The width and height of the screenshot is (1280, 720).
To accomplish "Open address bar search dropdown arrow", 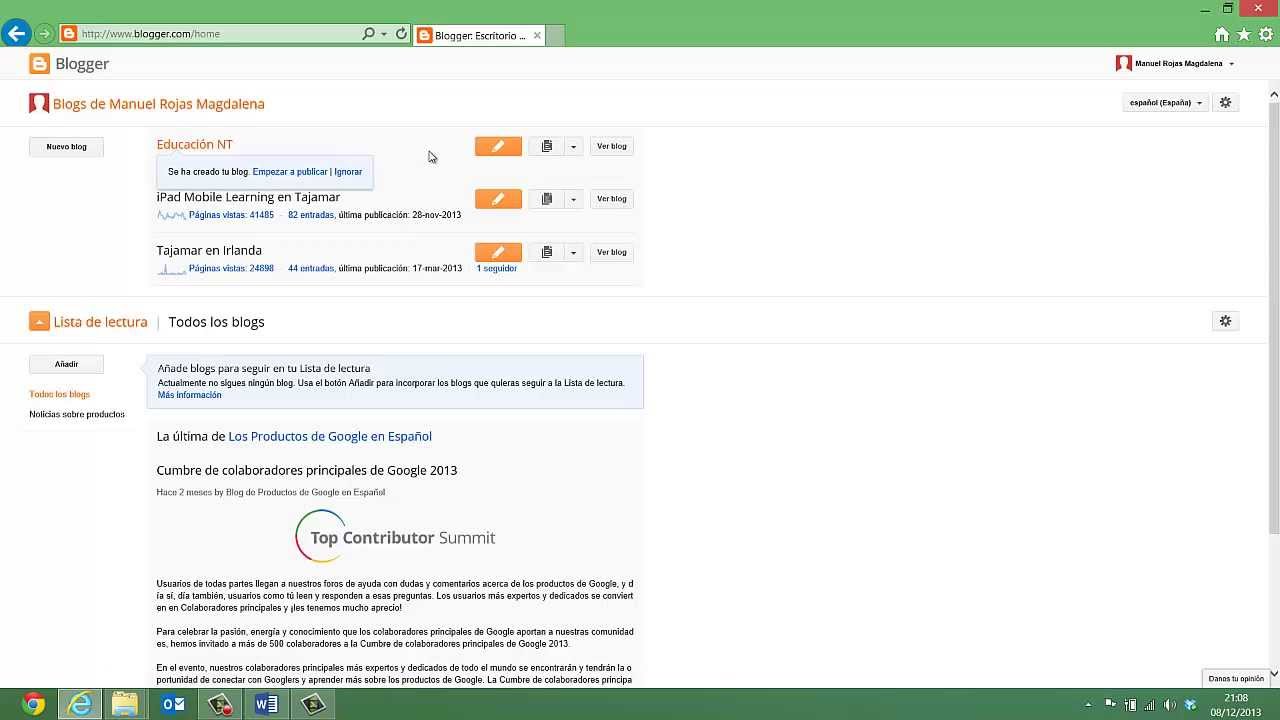I will (x=384, y=34).
